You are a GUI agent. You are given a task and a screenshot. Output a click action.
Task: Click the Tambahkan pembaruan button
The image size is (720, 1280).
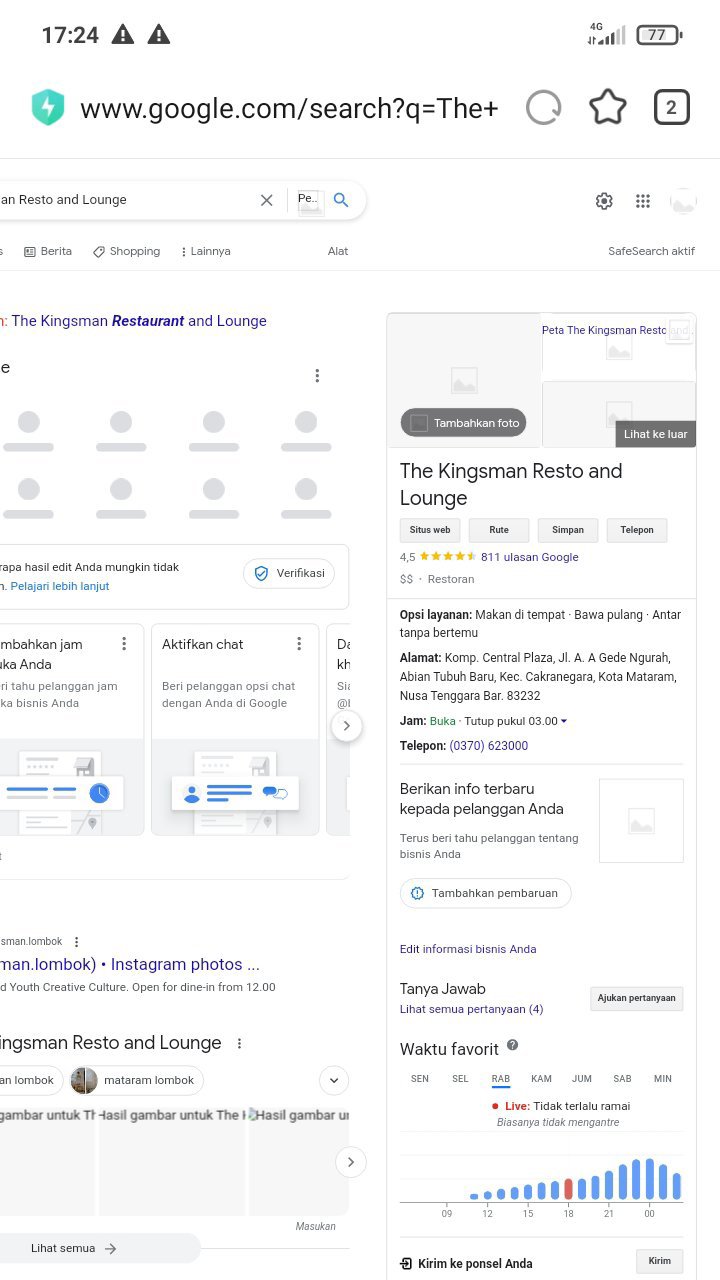[x=486, y=893]
